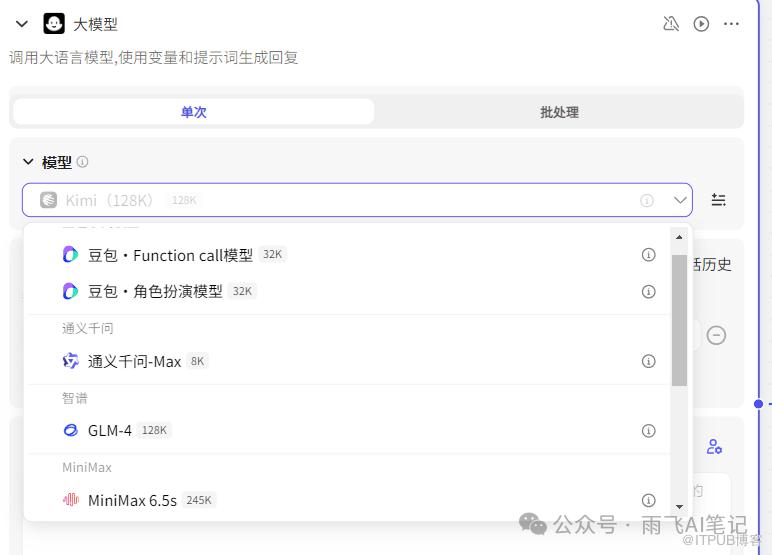
Task: Click the scroll up arrow of model list
Action: click(679, 237)
